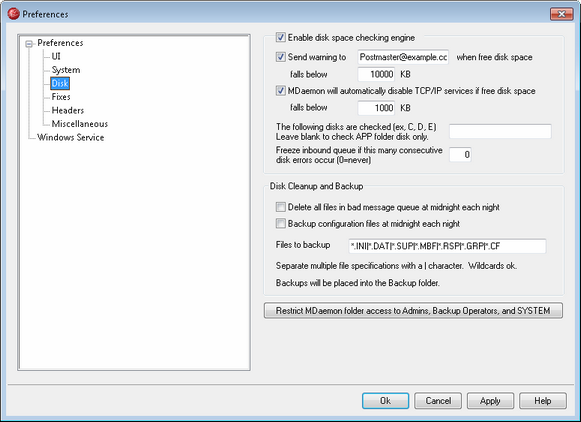Click the 10000 KB warning threshold field
Image resolution: width=581 pixels, height=422 pixels.
(376, 74)
